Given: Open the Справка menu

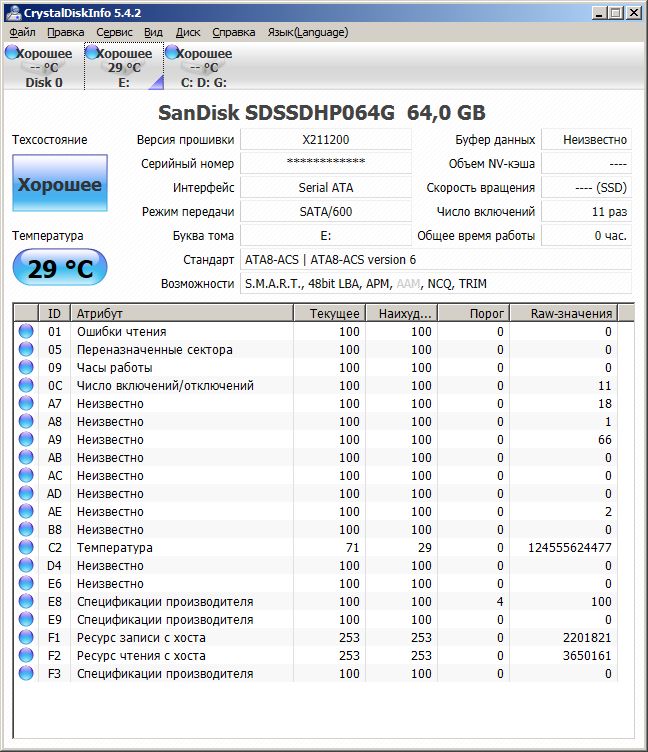Looking at the screenshot, I should (234, 32).
